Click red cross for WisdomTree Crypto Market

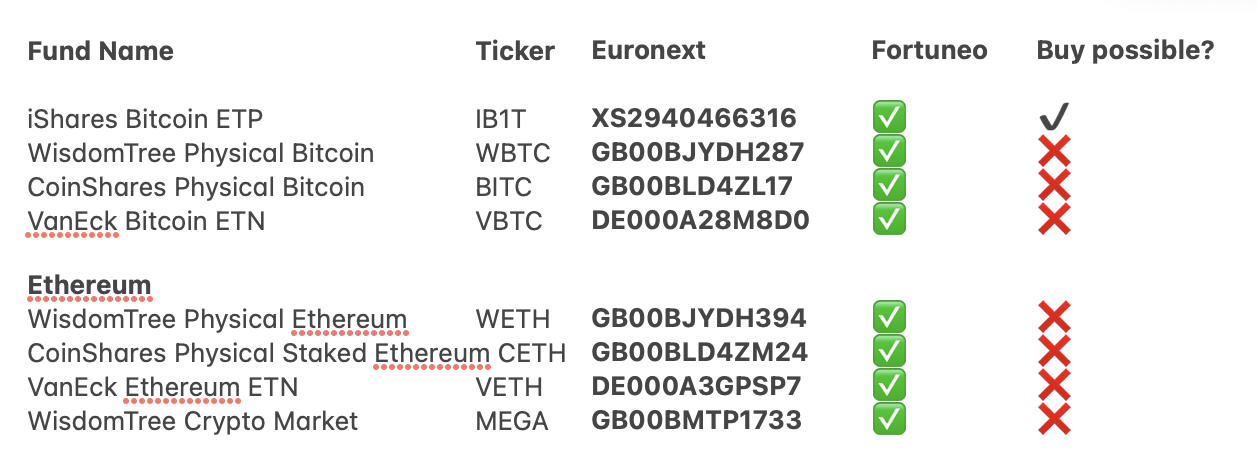coord(1054,420)
